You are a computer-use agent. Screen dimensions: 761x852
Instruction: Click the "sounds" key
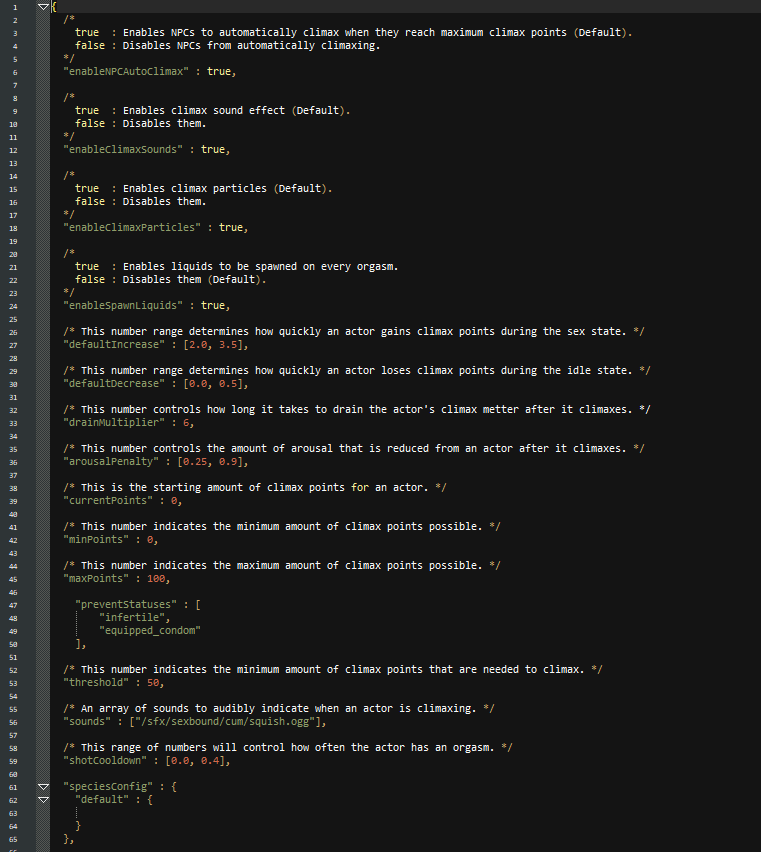pos(87,722)
